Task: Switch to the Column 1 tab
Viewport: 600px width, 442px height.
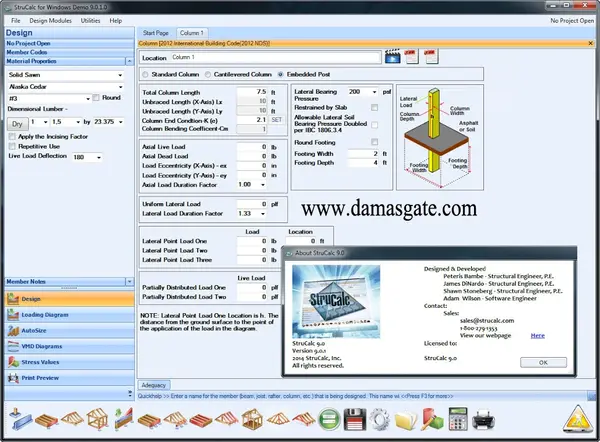Action: point(192,33)
